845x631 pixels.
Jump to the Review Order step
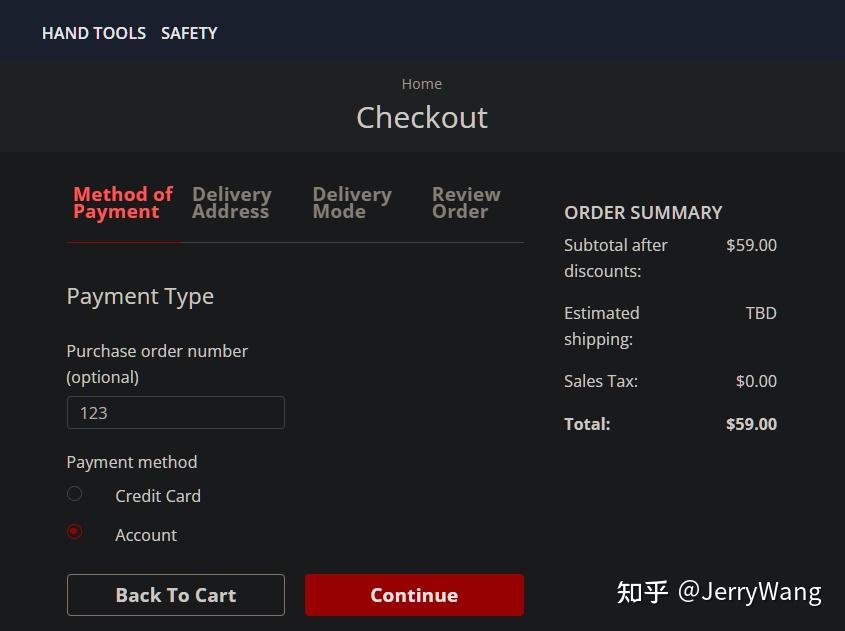(466, 203)
